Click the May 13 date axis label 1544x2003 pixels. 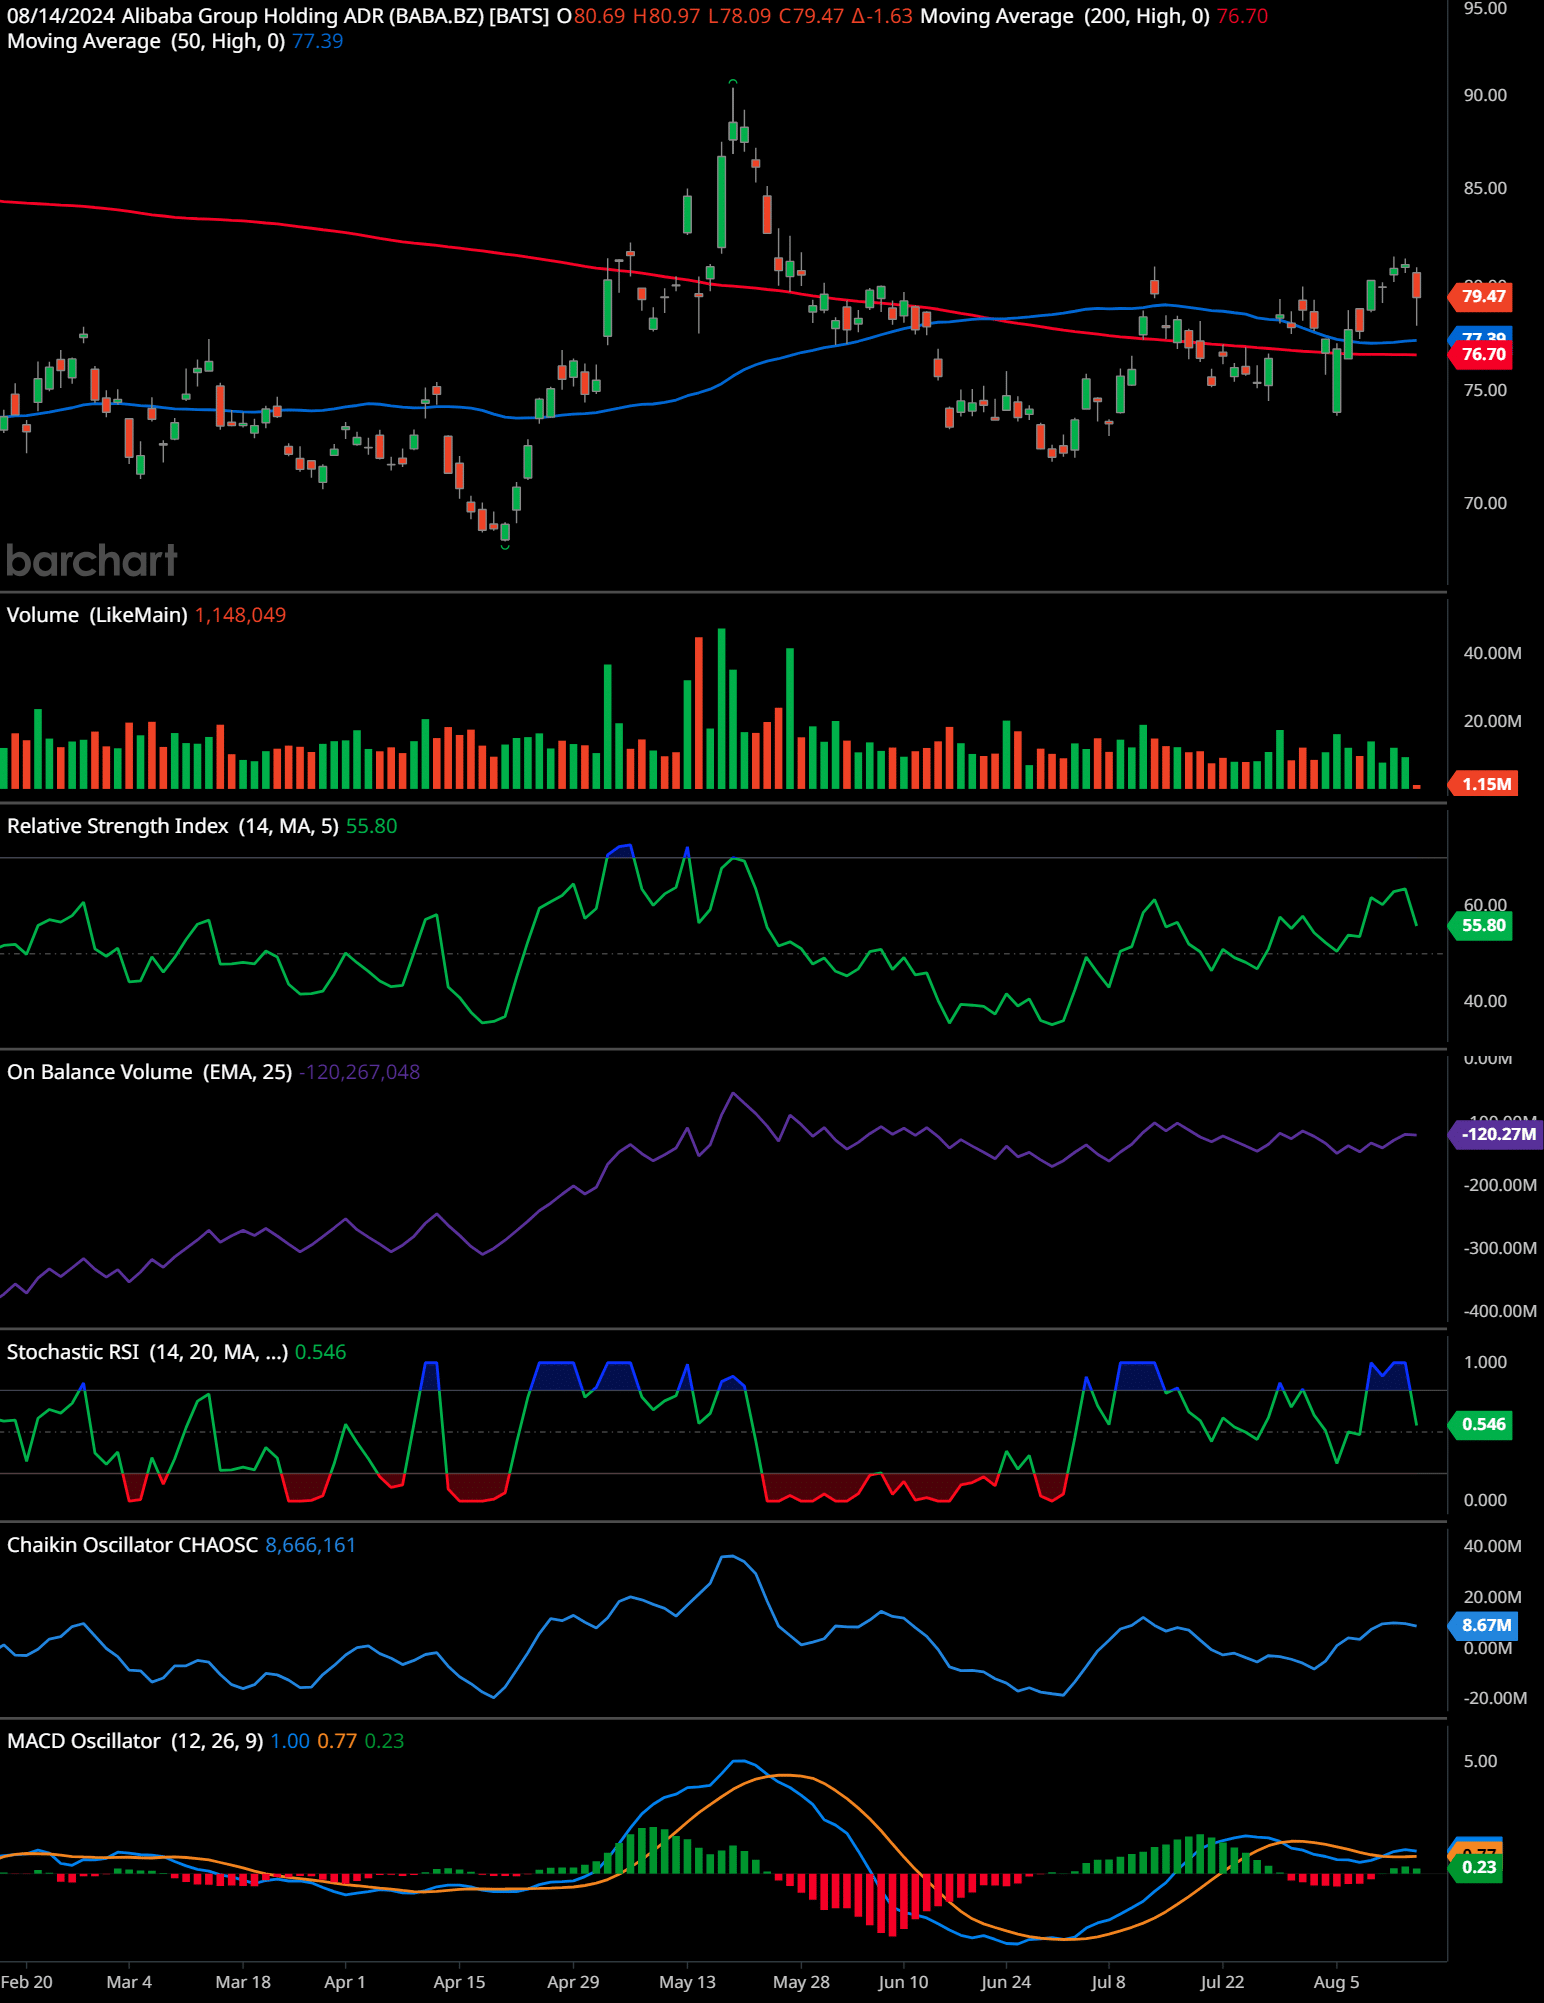coord(687,1982)
